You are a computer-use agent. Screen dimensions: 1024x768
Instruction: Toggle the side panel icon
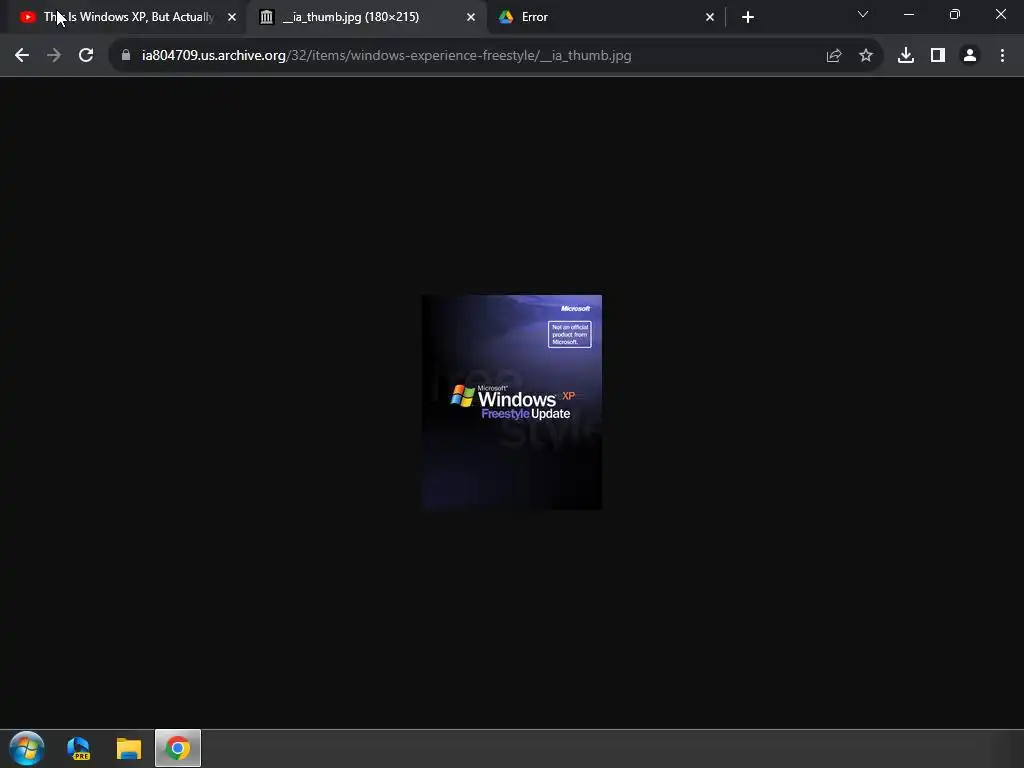[938, 56]
